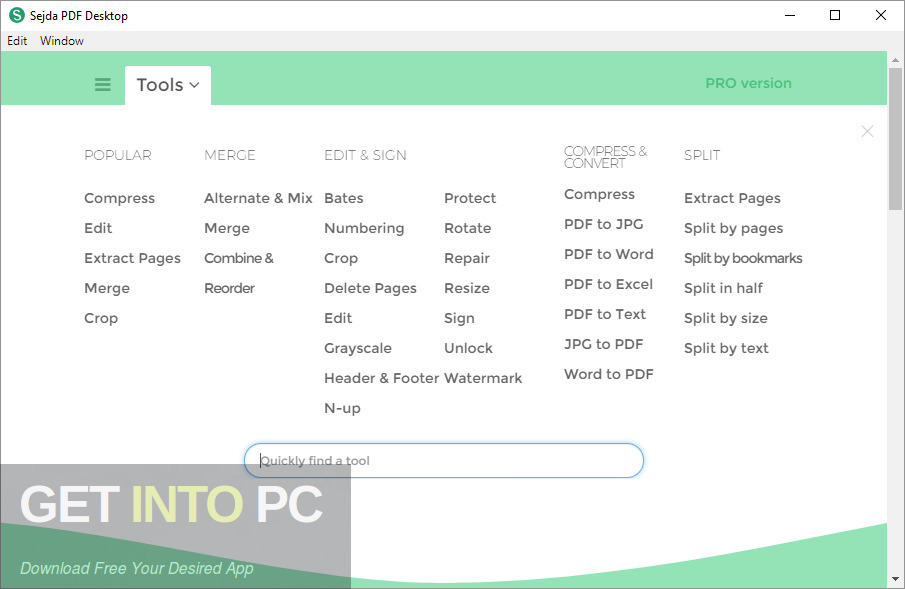The image size is (905, 589).
Task: Open the hamburger menu icon
Action: [103, 85]
